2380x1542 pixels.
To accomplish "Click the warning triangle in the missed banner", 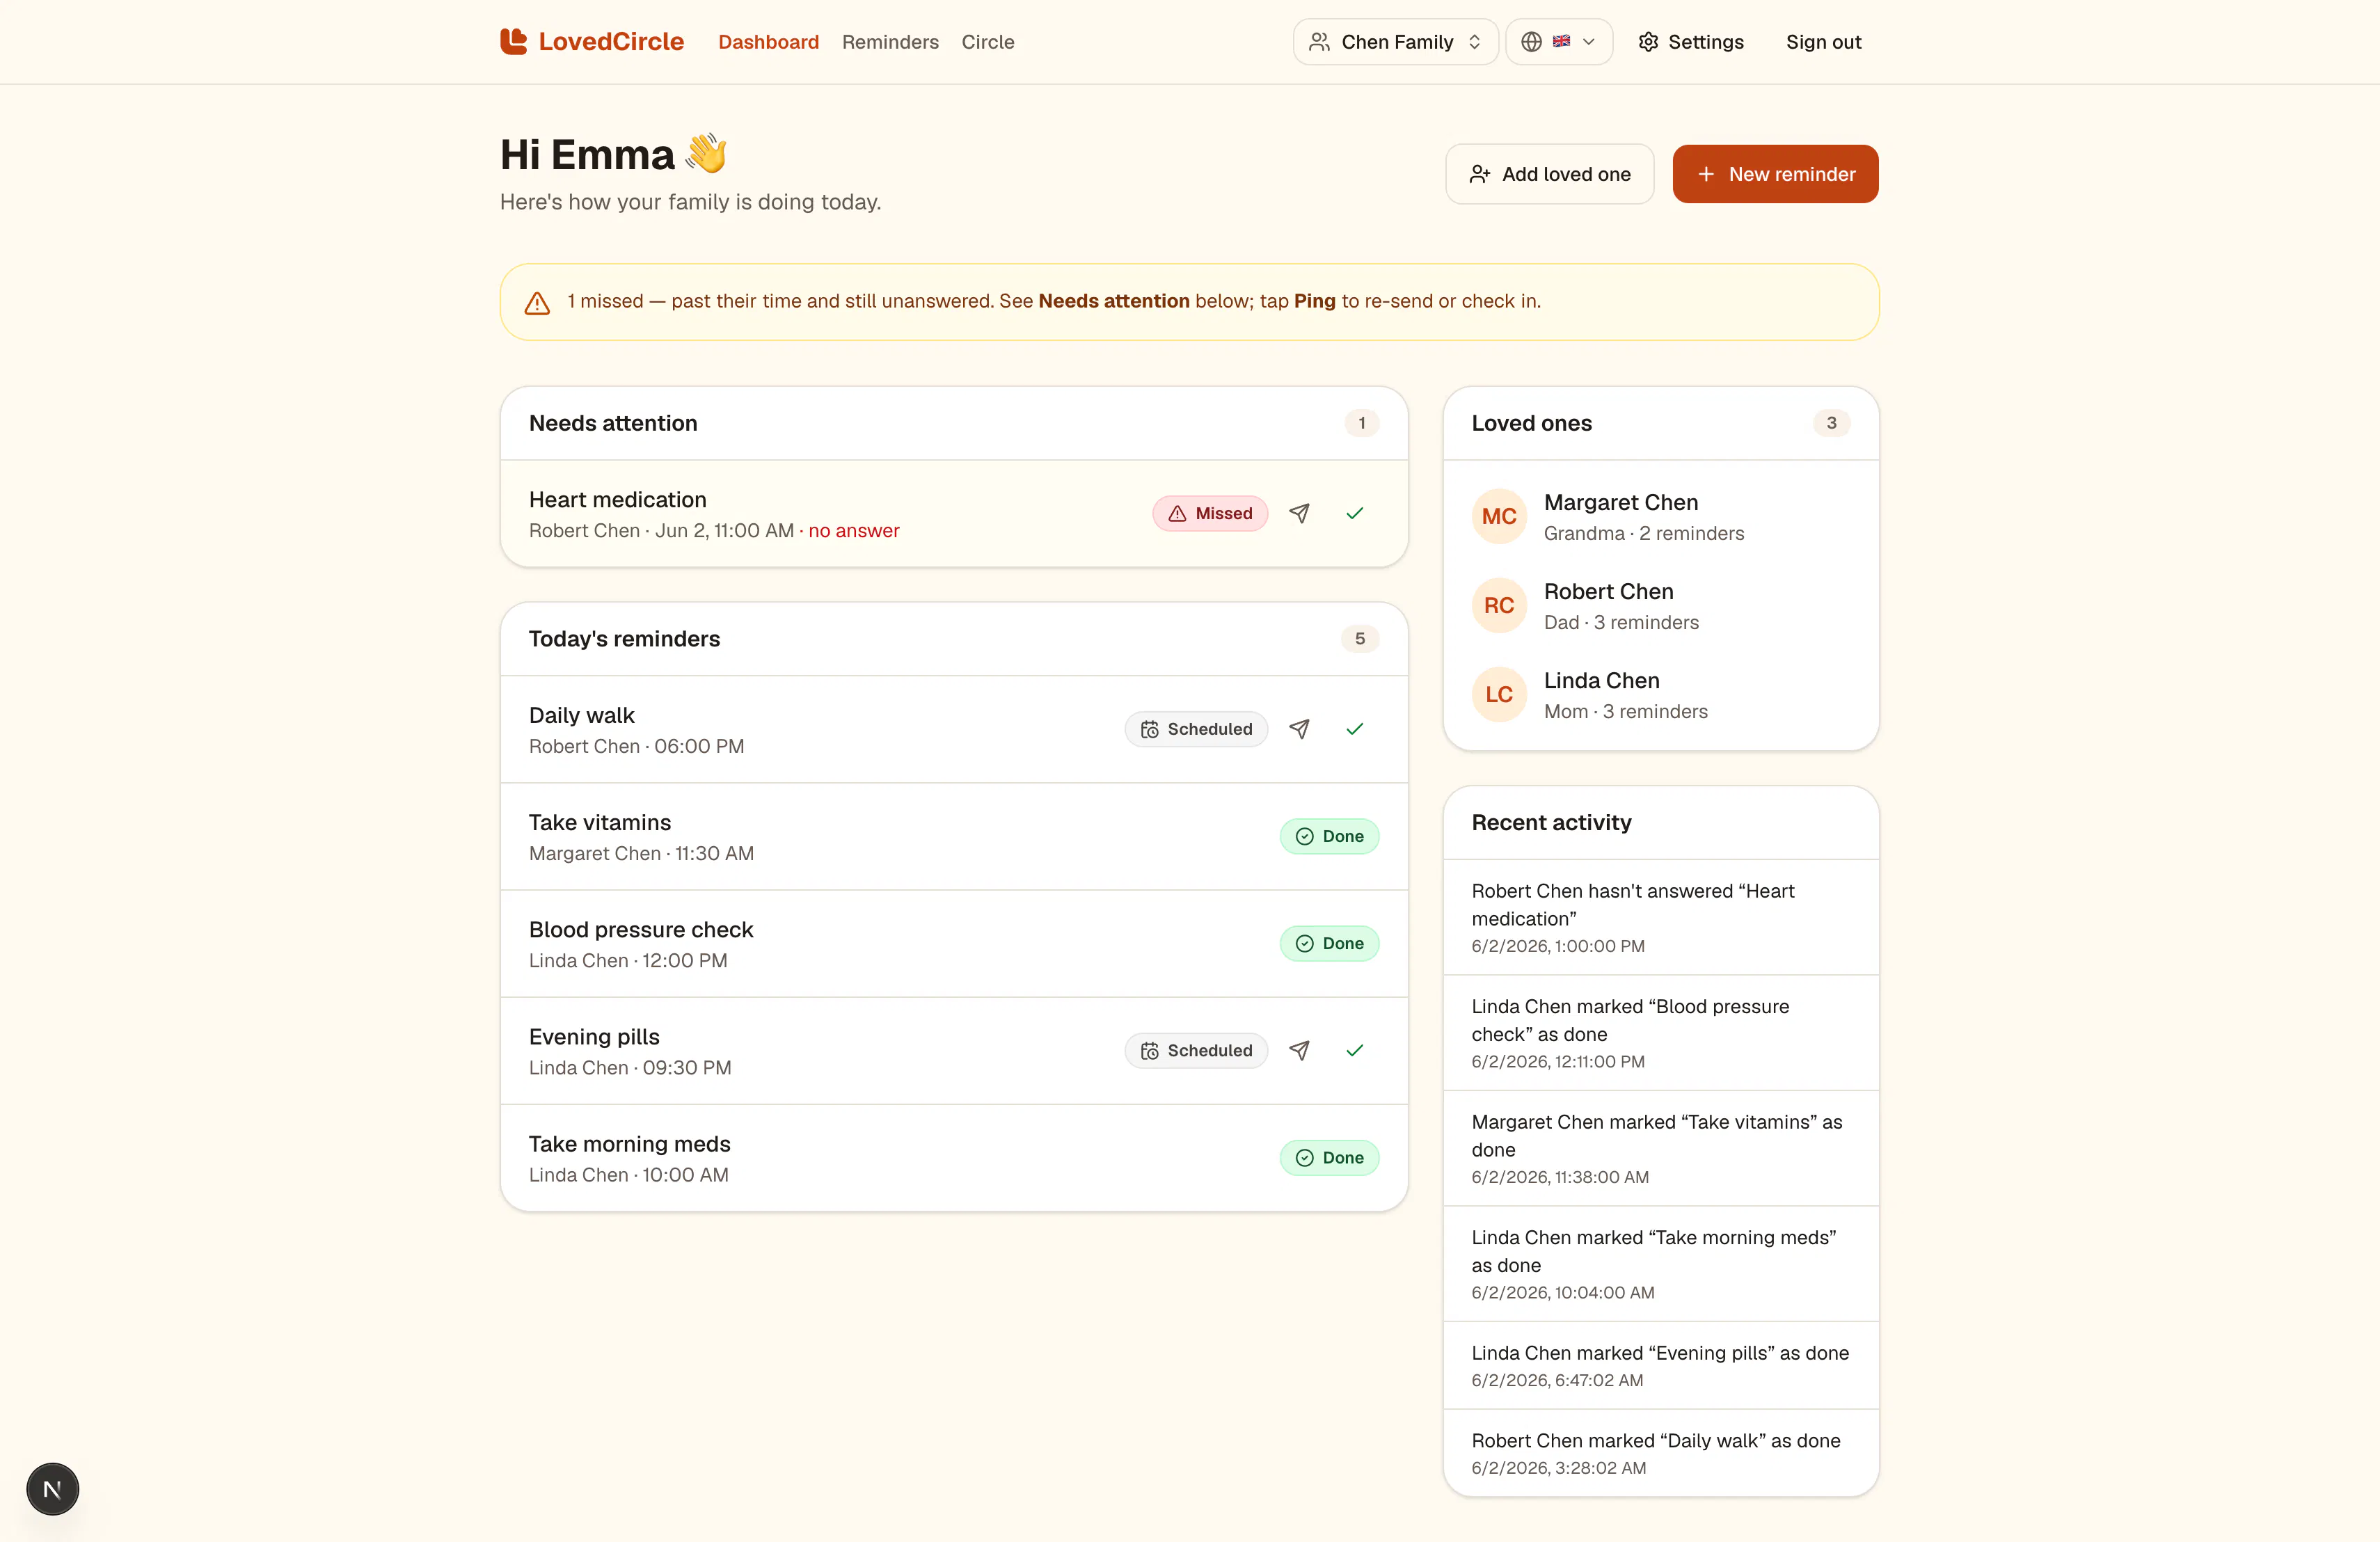I will (x=537, y=303).
